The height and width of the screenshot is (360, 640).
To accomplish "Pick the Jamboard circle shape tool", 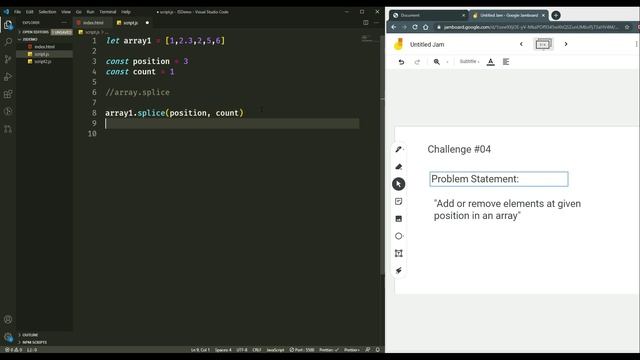I will click(399, 236).
